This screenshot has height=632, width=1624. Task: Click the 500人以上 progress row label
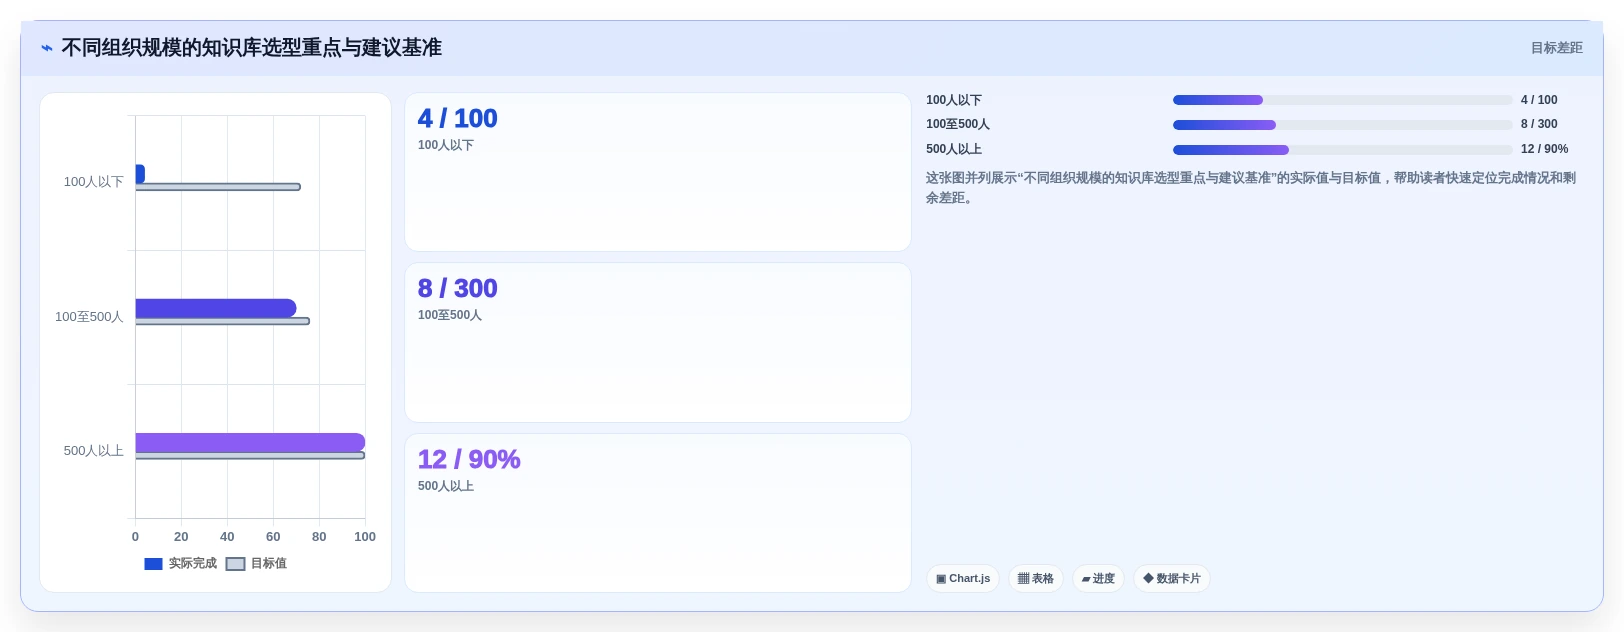(954, 149)
